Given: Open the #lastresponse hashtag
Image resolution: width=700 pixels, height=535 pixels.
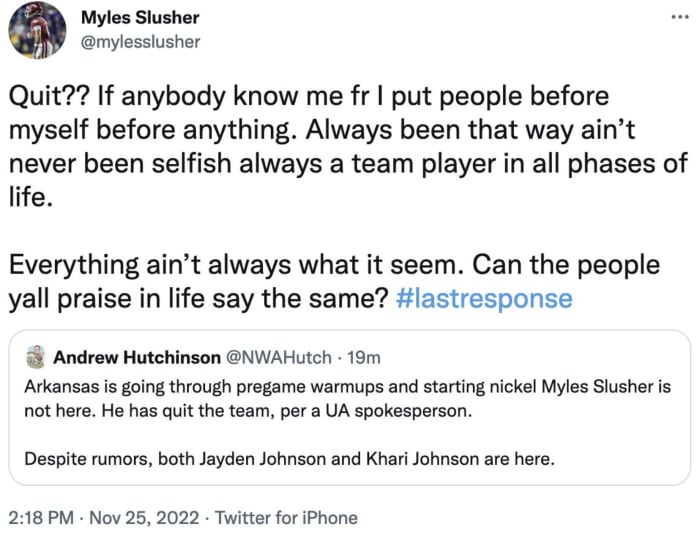Looking at the screenshot, I should click(x=484, y=299).
